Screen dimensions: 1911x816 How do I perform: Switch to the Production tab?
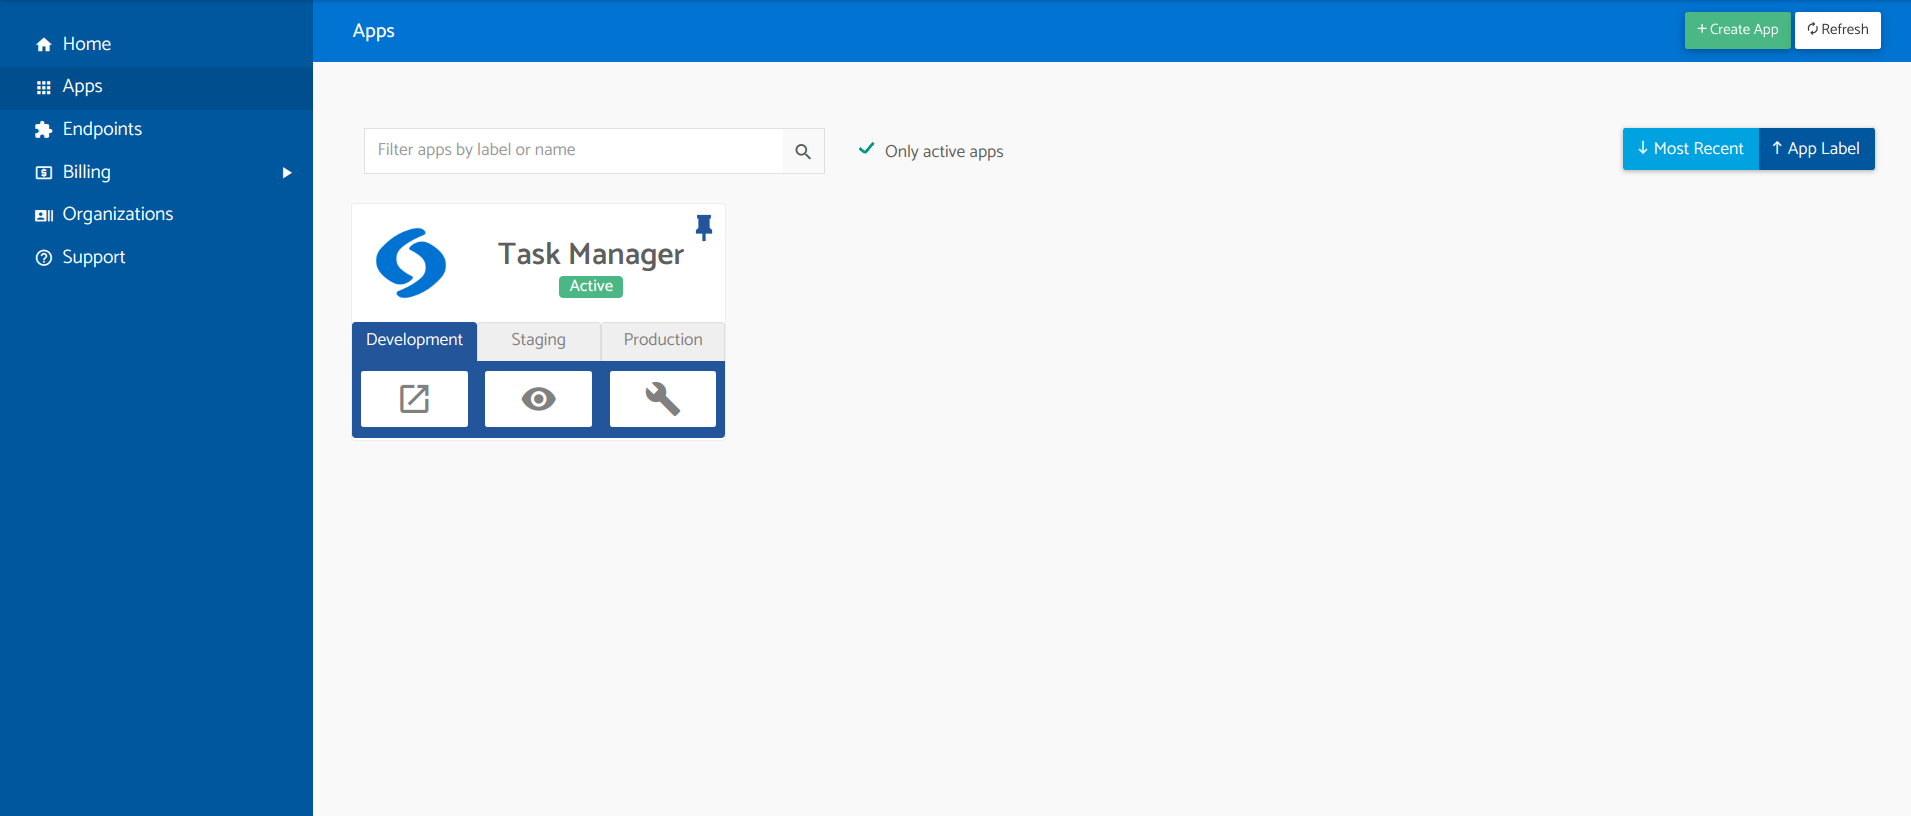(663, 340)
